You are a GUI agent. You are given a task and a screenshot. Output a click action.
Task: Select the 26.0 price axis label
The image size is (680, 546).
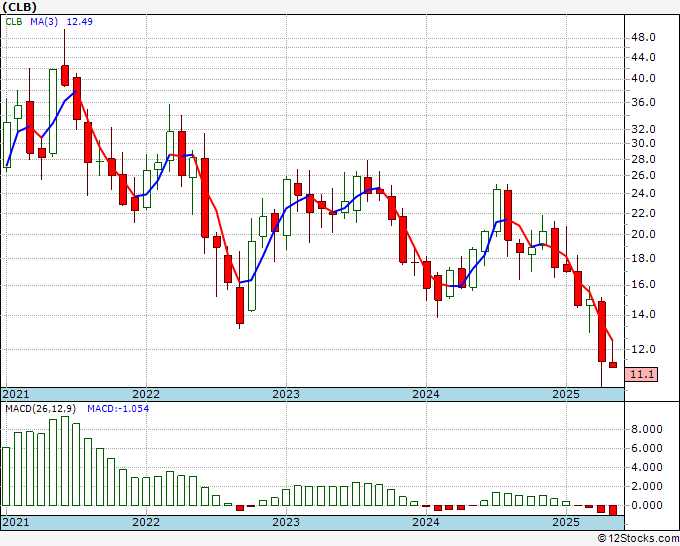click(643, 176)
